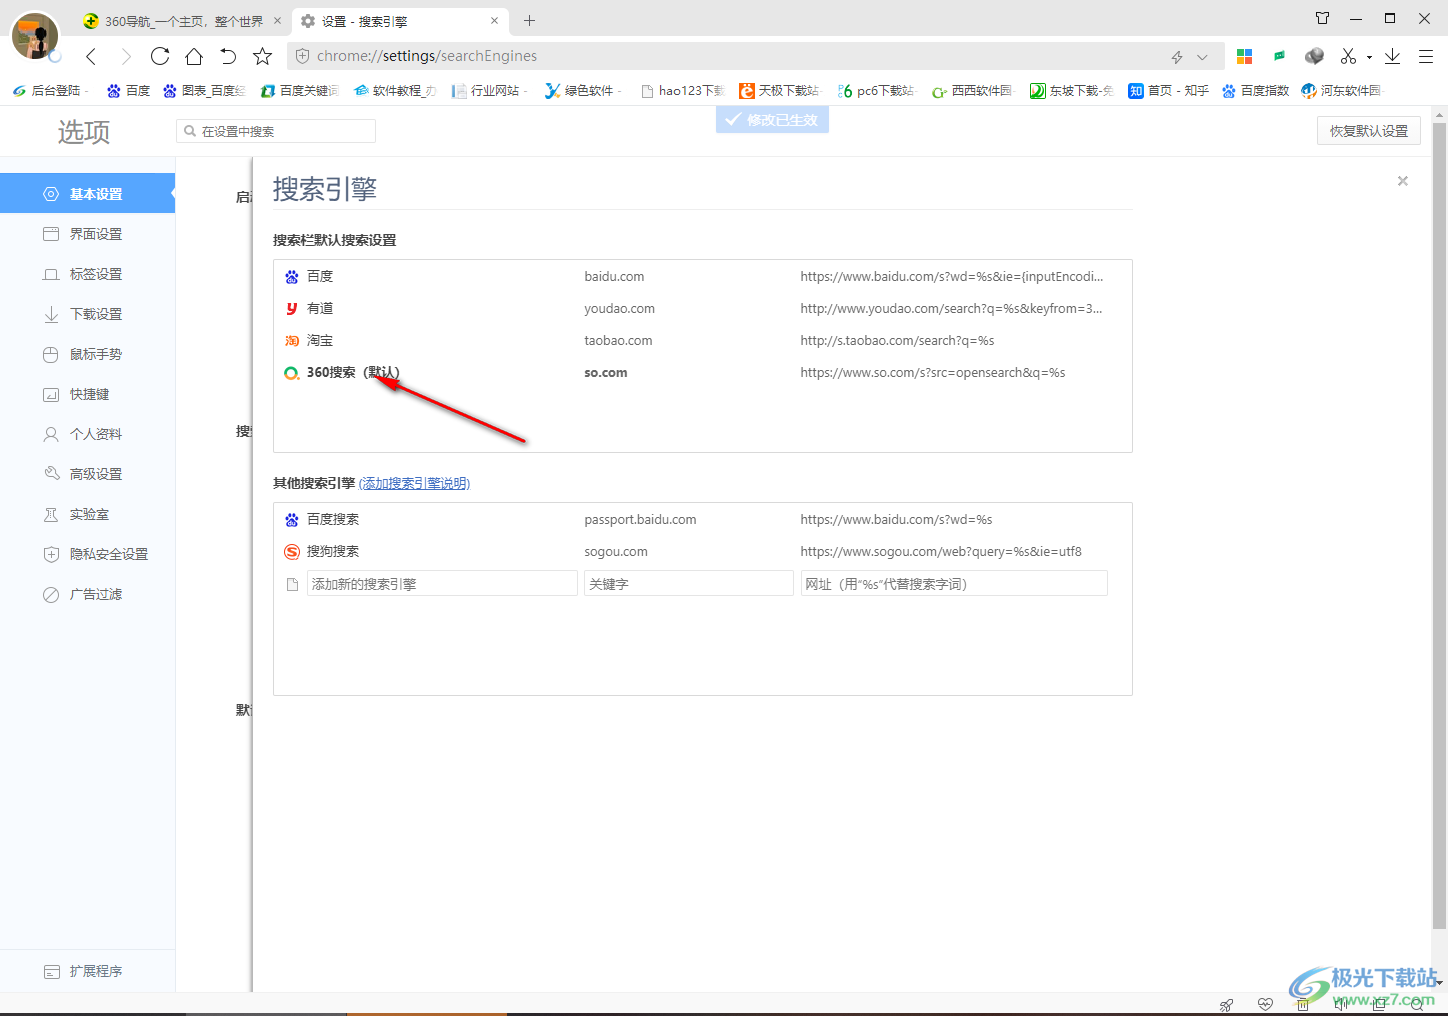Click the address bar URL field
The width and height of the screenshot is (1448, 1016).
pyautogui.click(x=730, y=56)
